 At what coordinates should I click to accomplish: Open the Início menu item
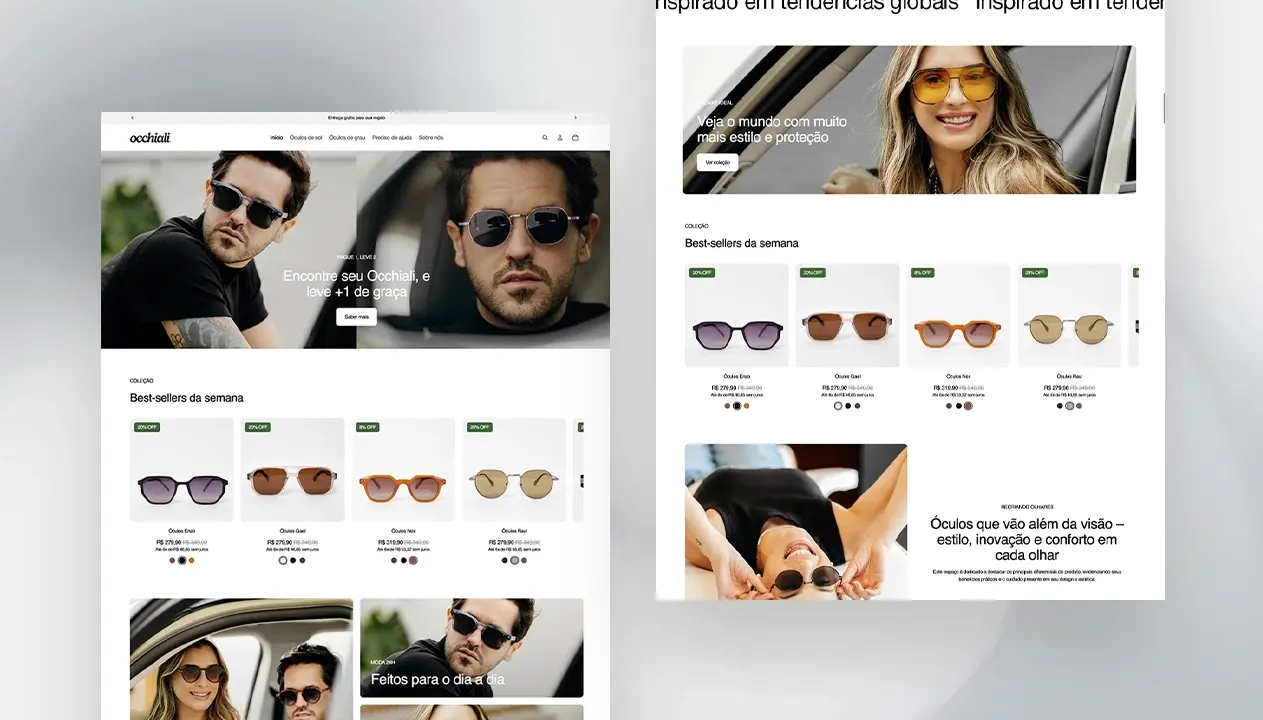pyautogui.click(x=277, y=137)
